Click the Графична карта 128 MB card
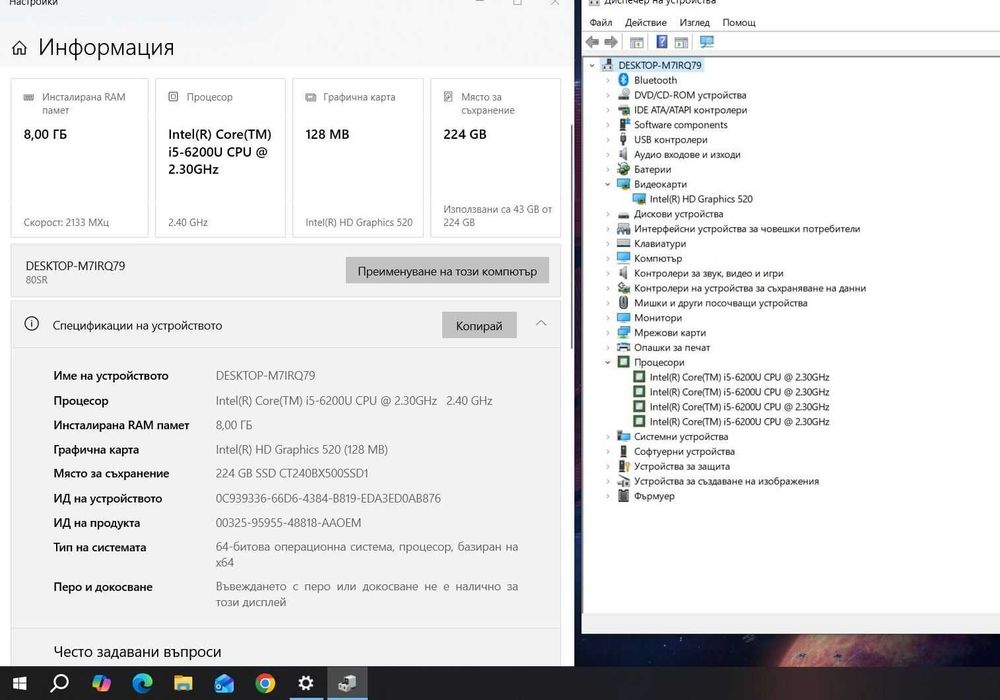This screenshot has width=1000, height=700. click(358, 158)
